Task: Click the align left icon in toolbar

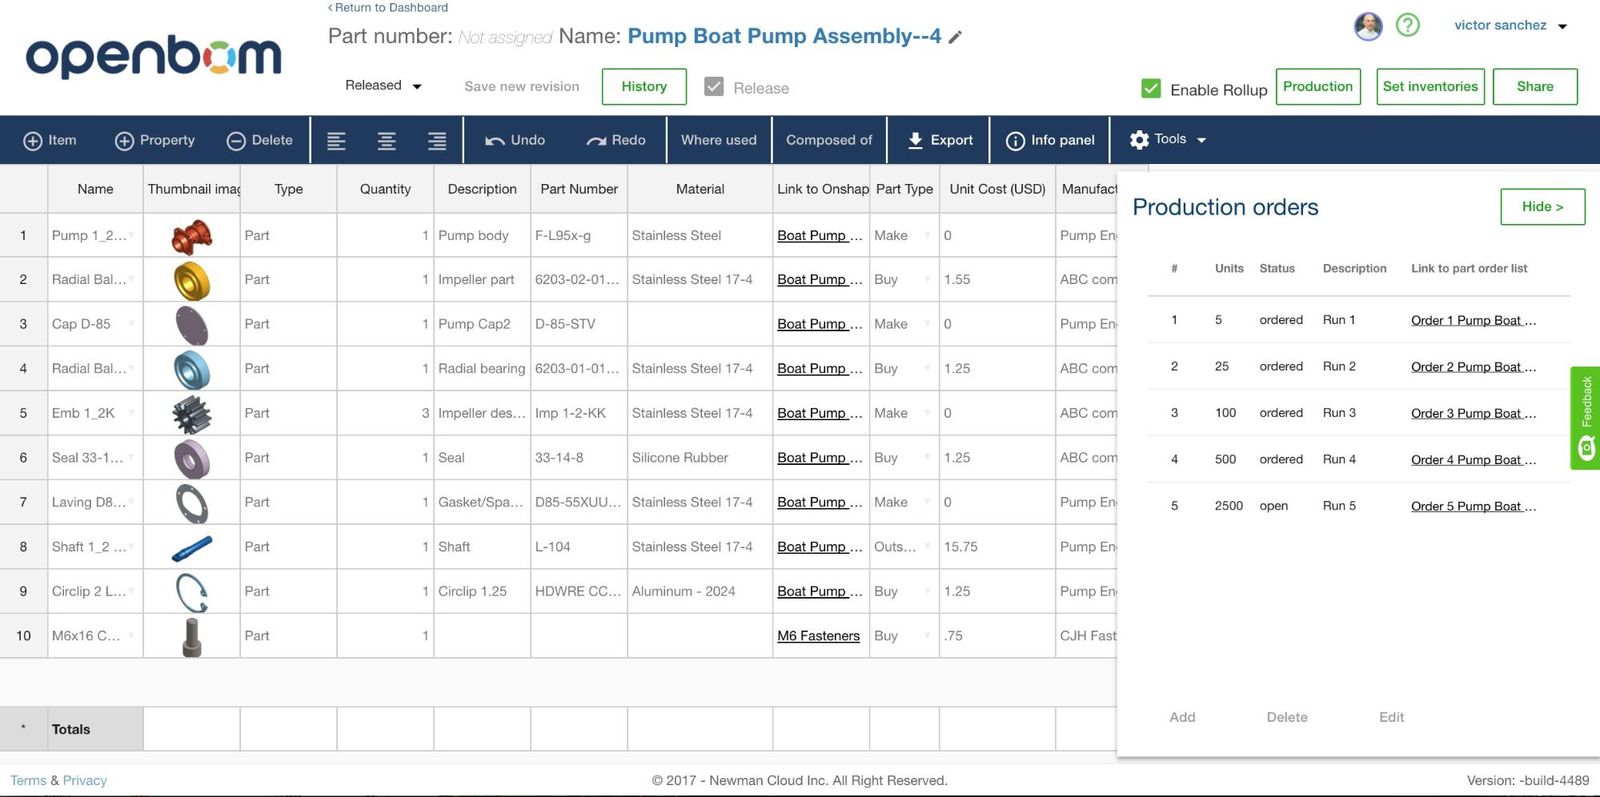Action: point(336,141)
